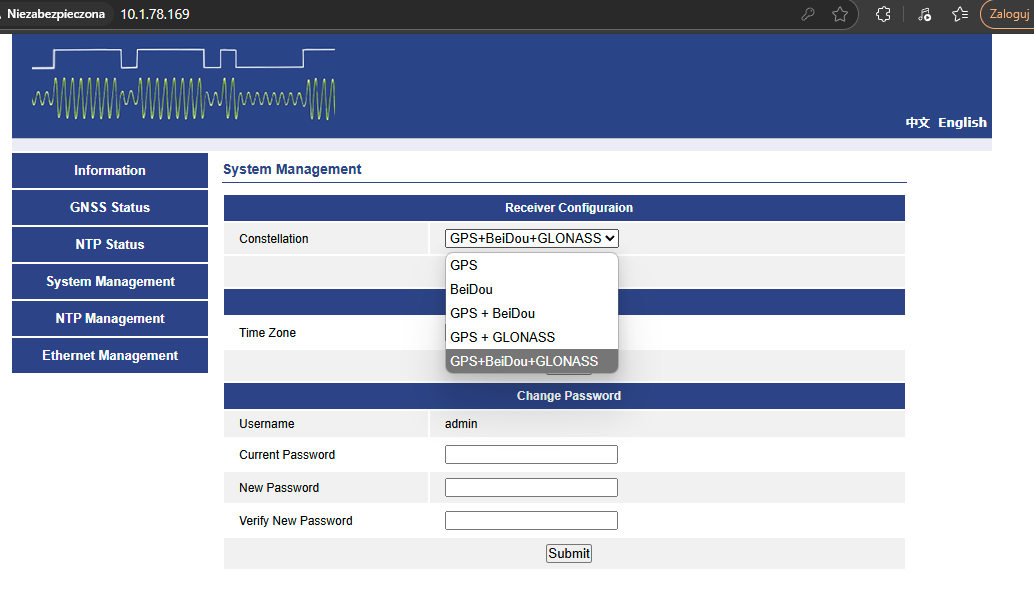Click the waveform logo banner

[x=183, y=85]
